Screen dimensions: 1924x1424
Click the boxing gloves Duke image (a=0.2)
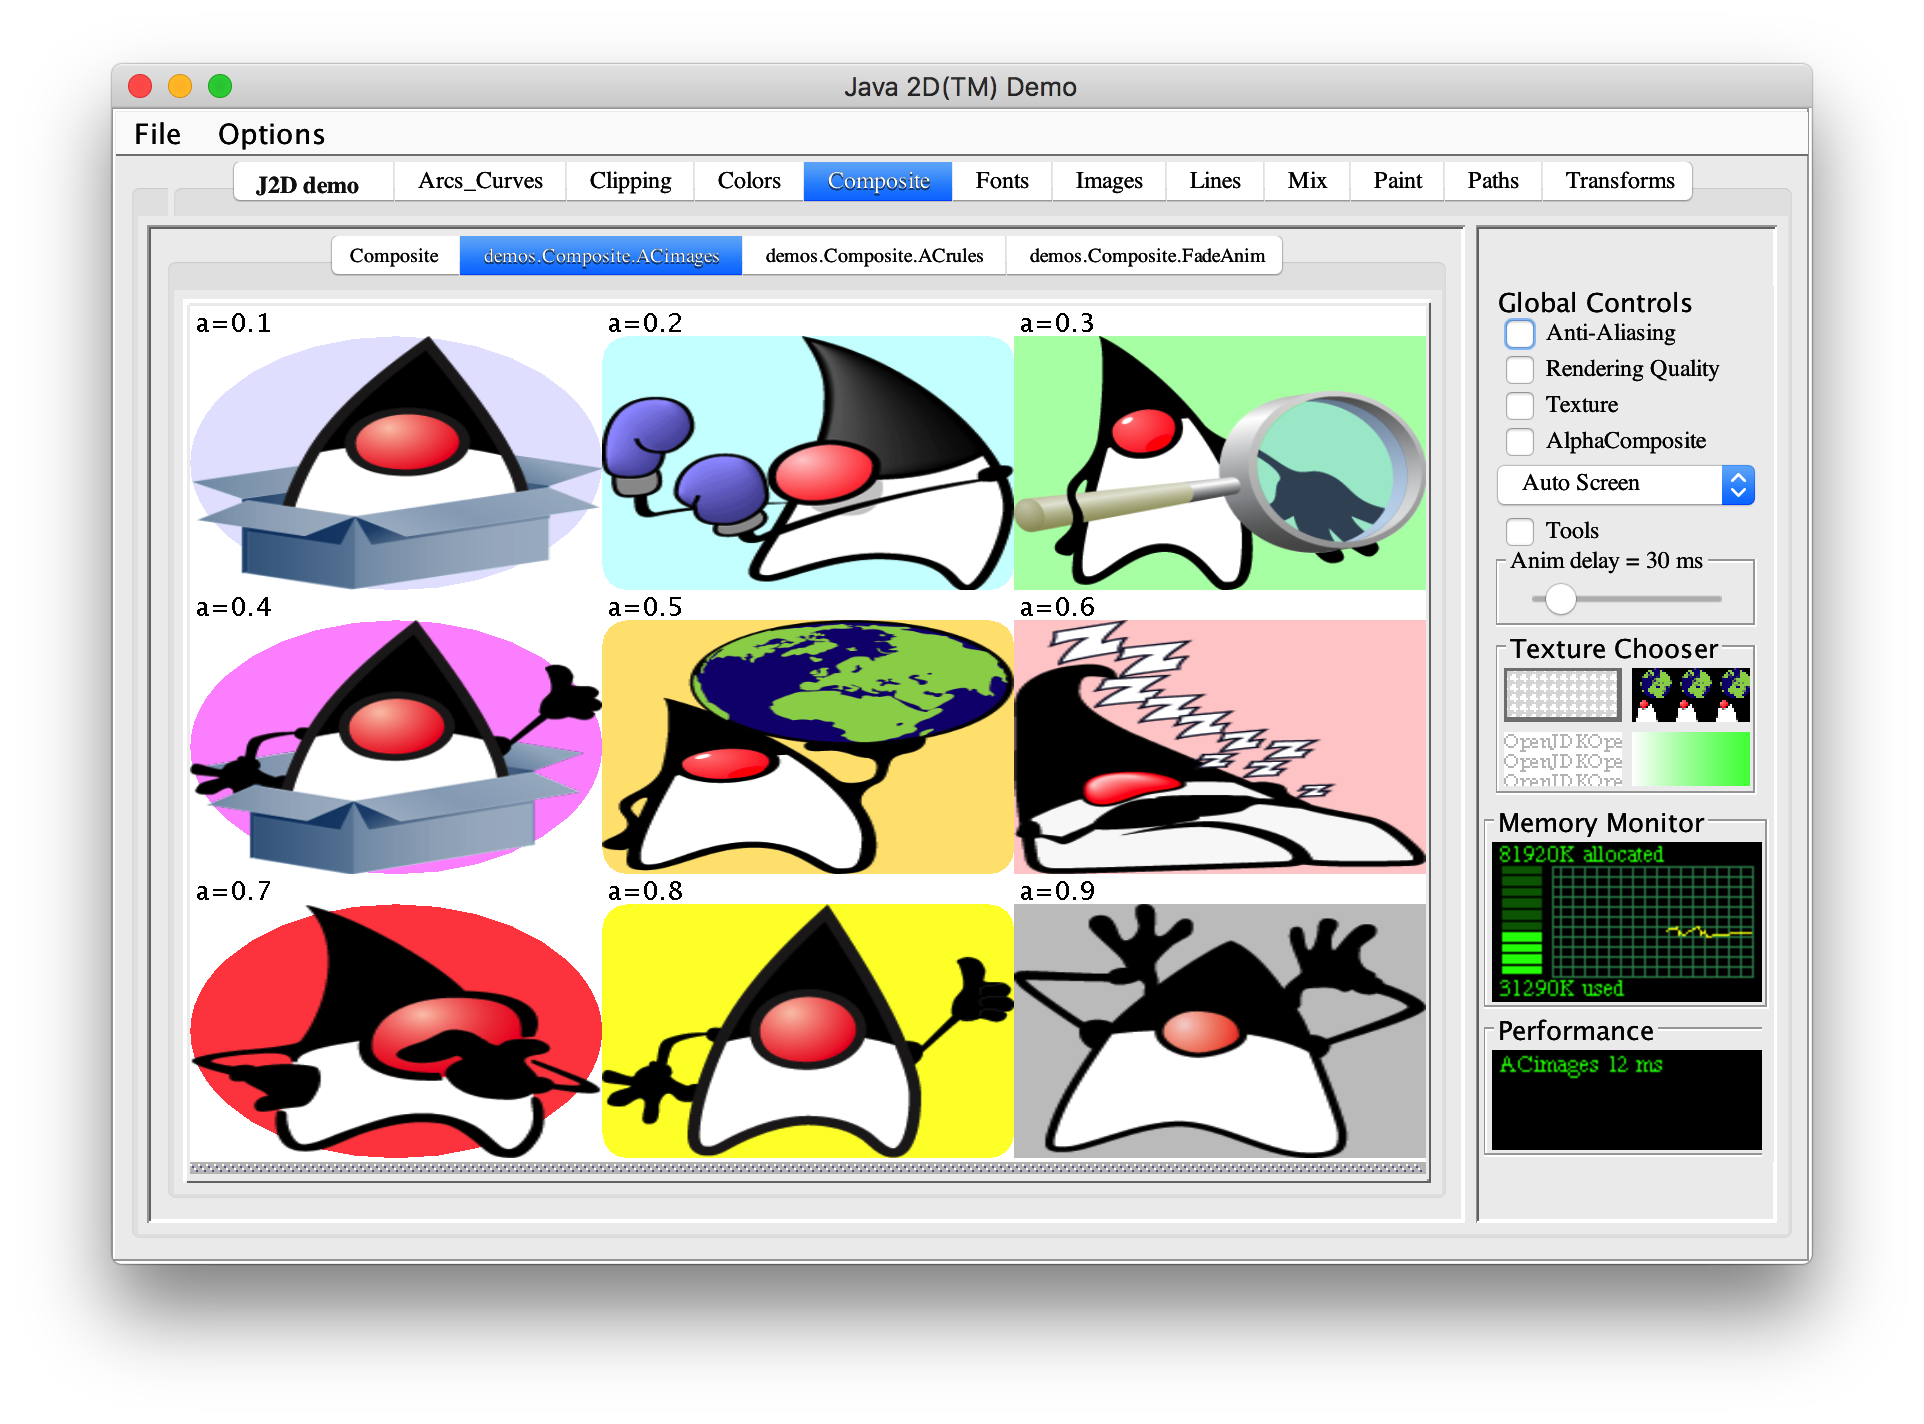(807, 462)
